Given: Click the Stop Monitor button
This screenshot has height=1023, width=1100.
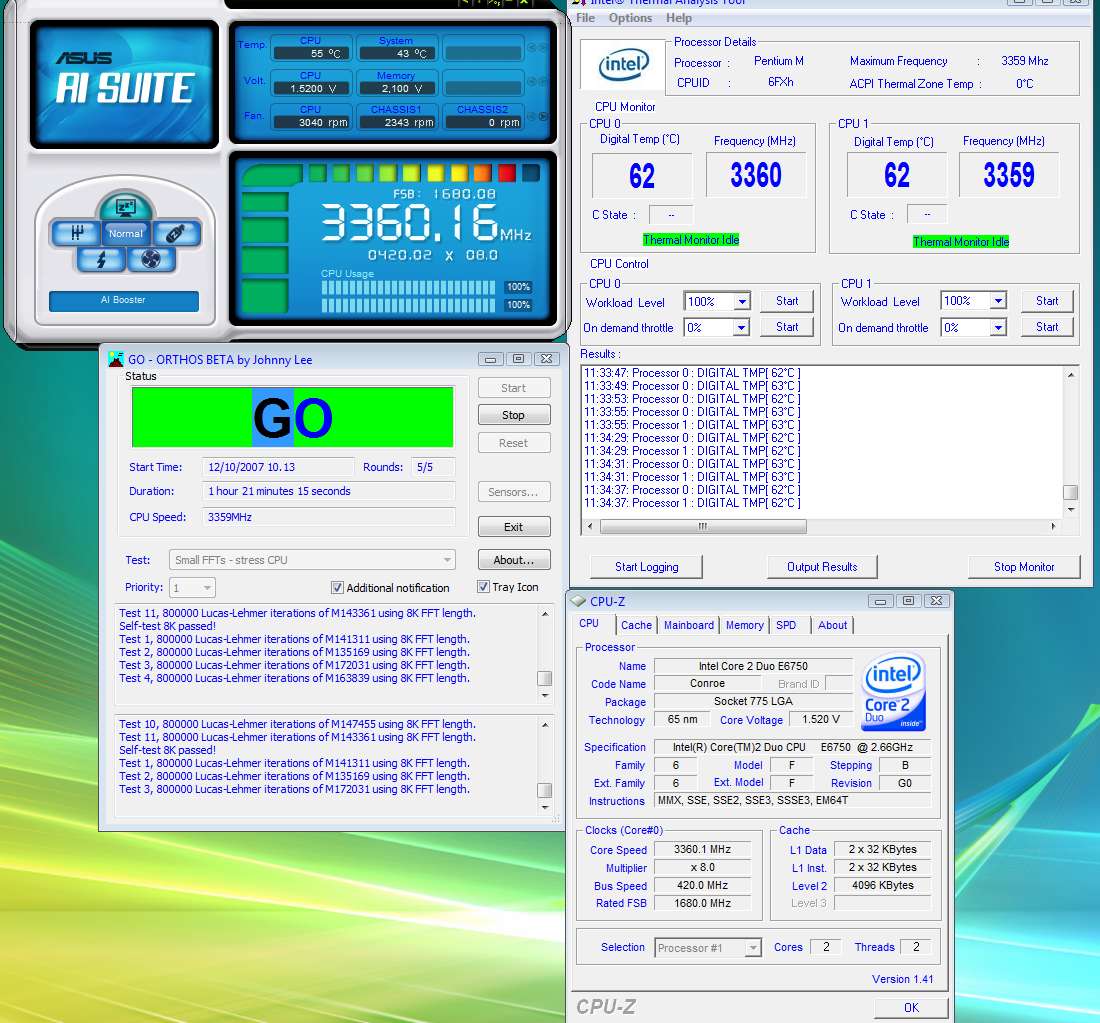Looking at the screenshot, I should 1024,567.
